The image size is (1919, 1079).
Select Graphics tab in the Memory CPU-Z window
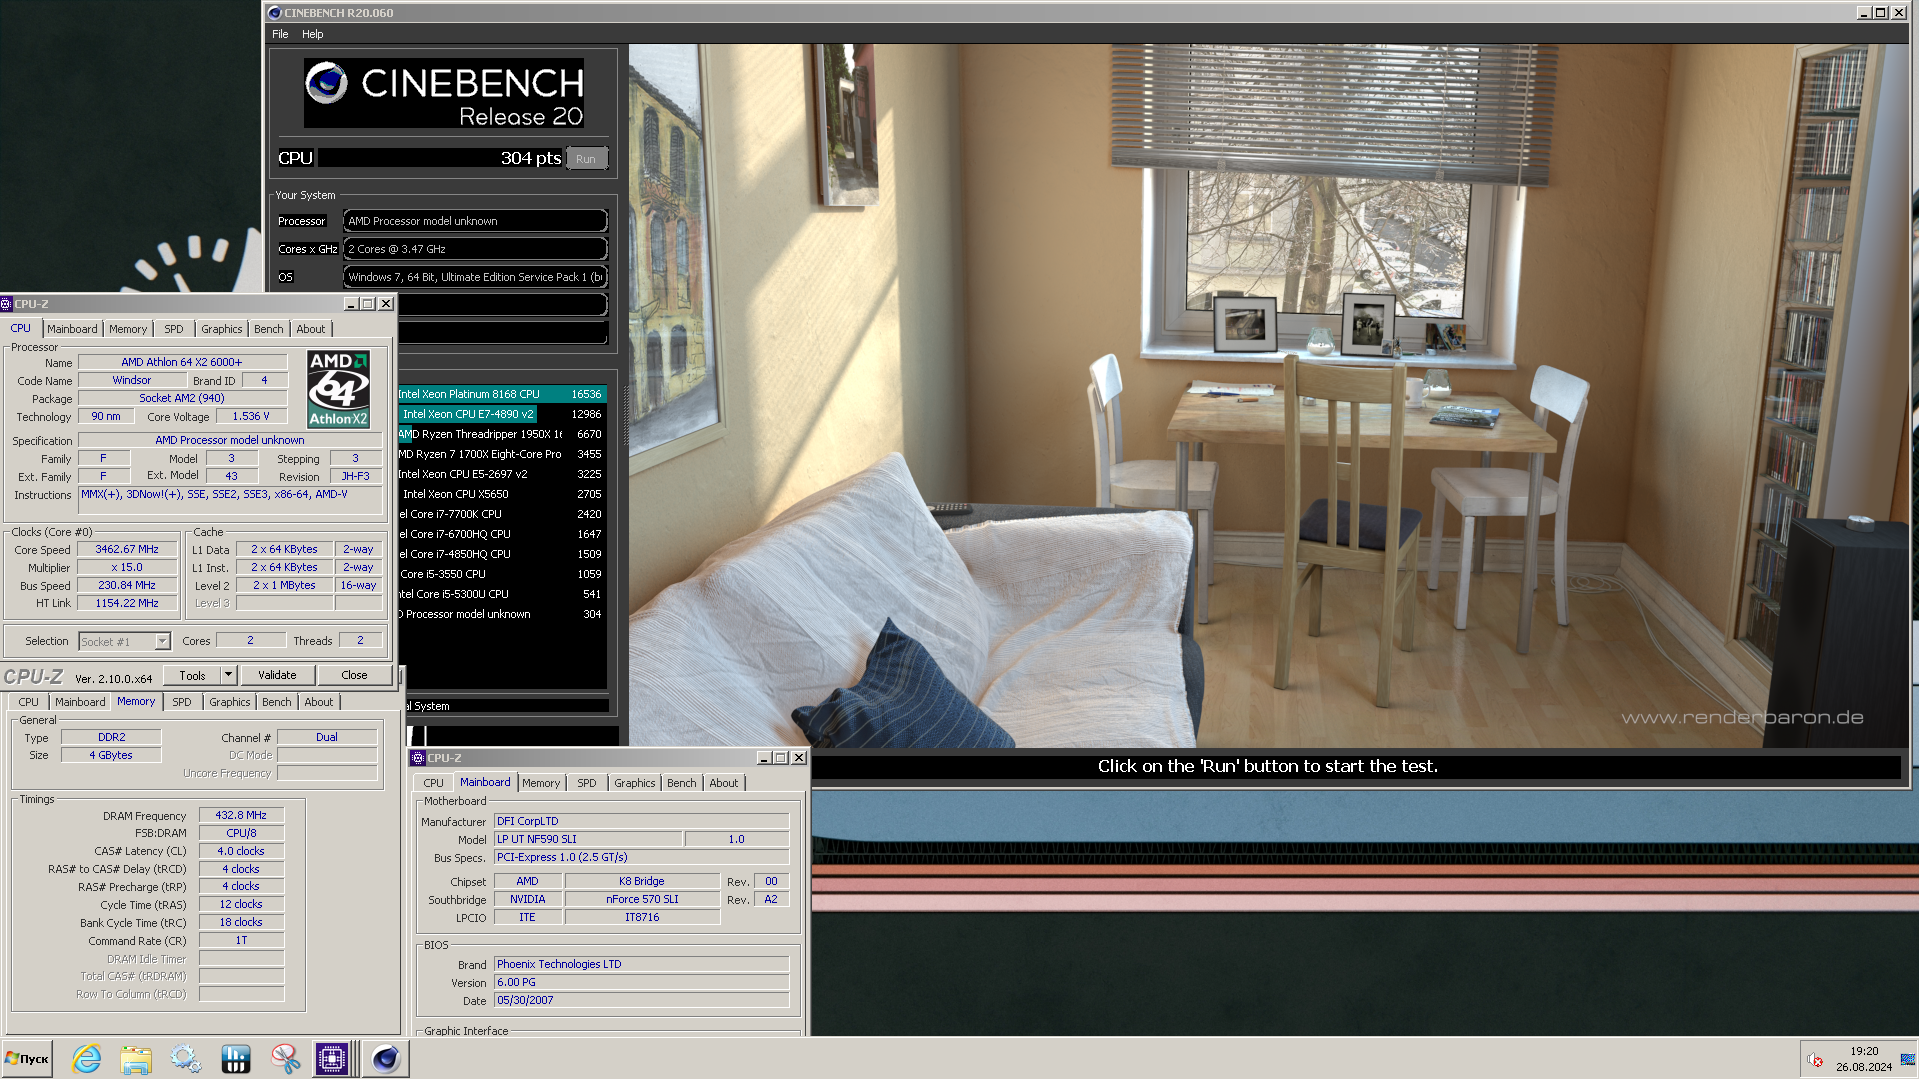(230, 702)
